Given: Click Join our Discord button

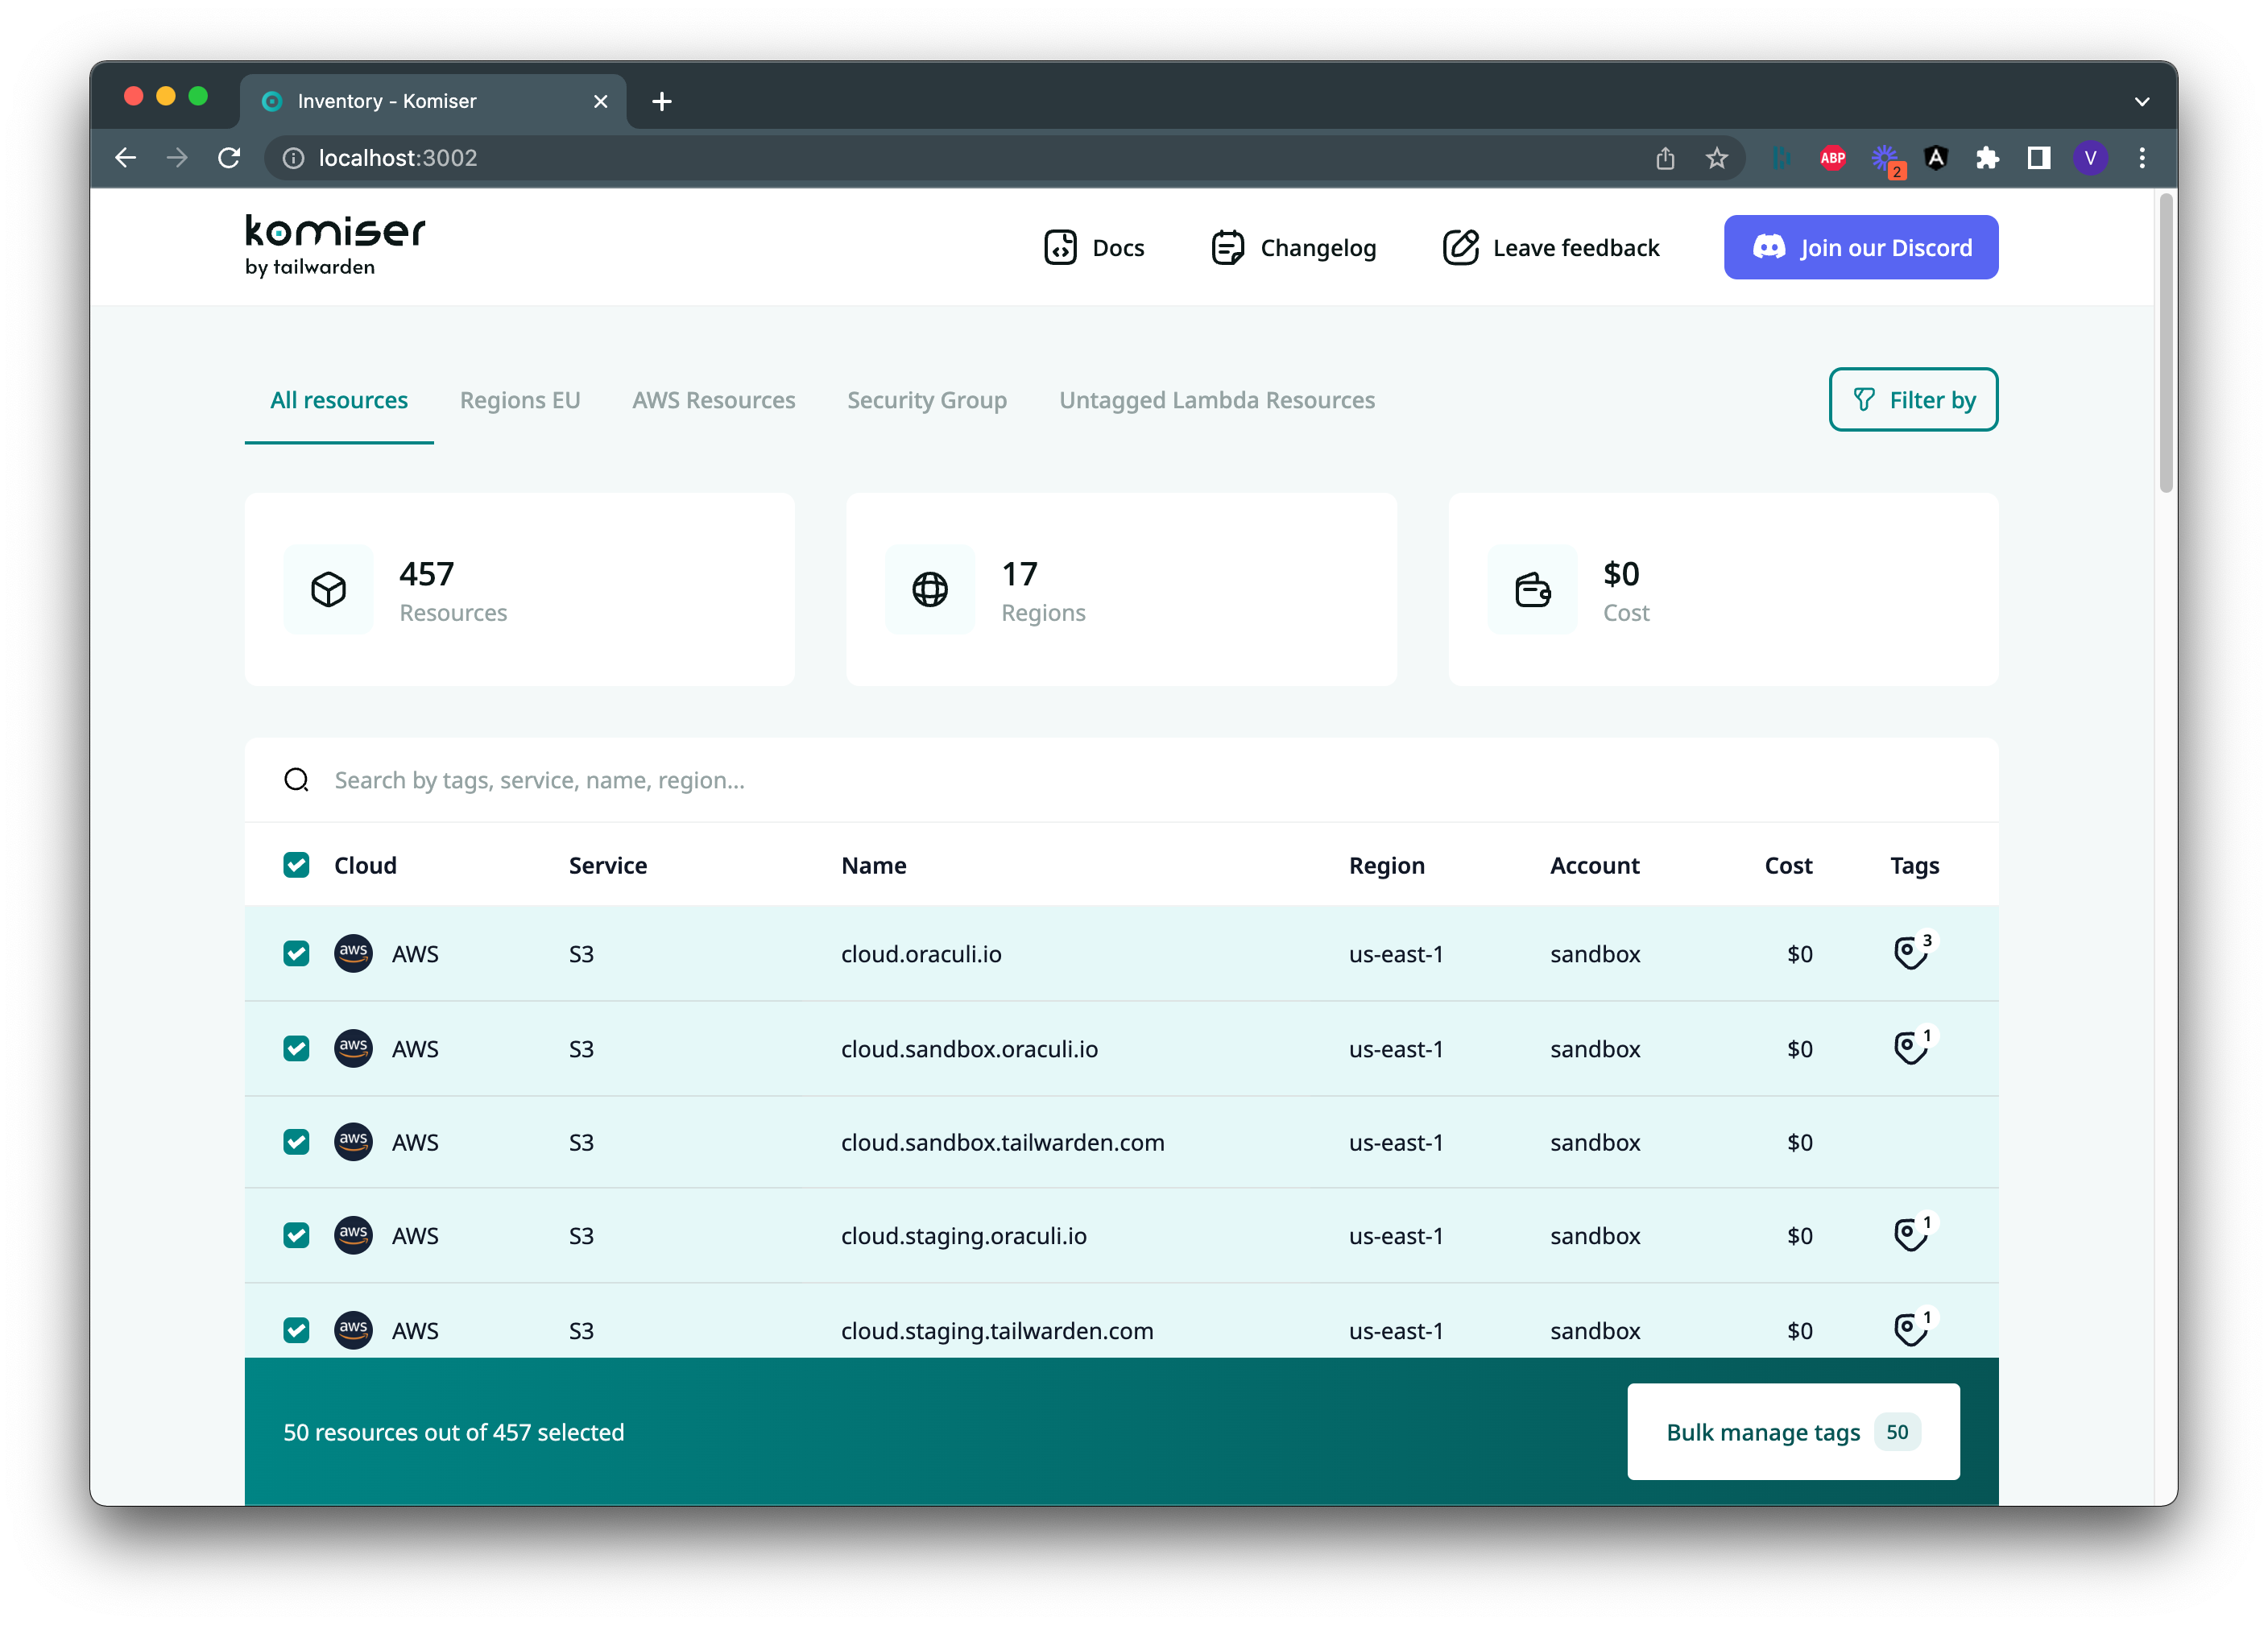Looking at the screenshot, I should click(x=1860, y=247).
